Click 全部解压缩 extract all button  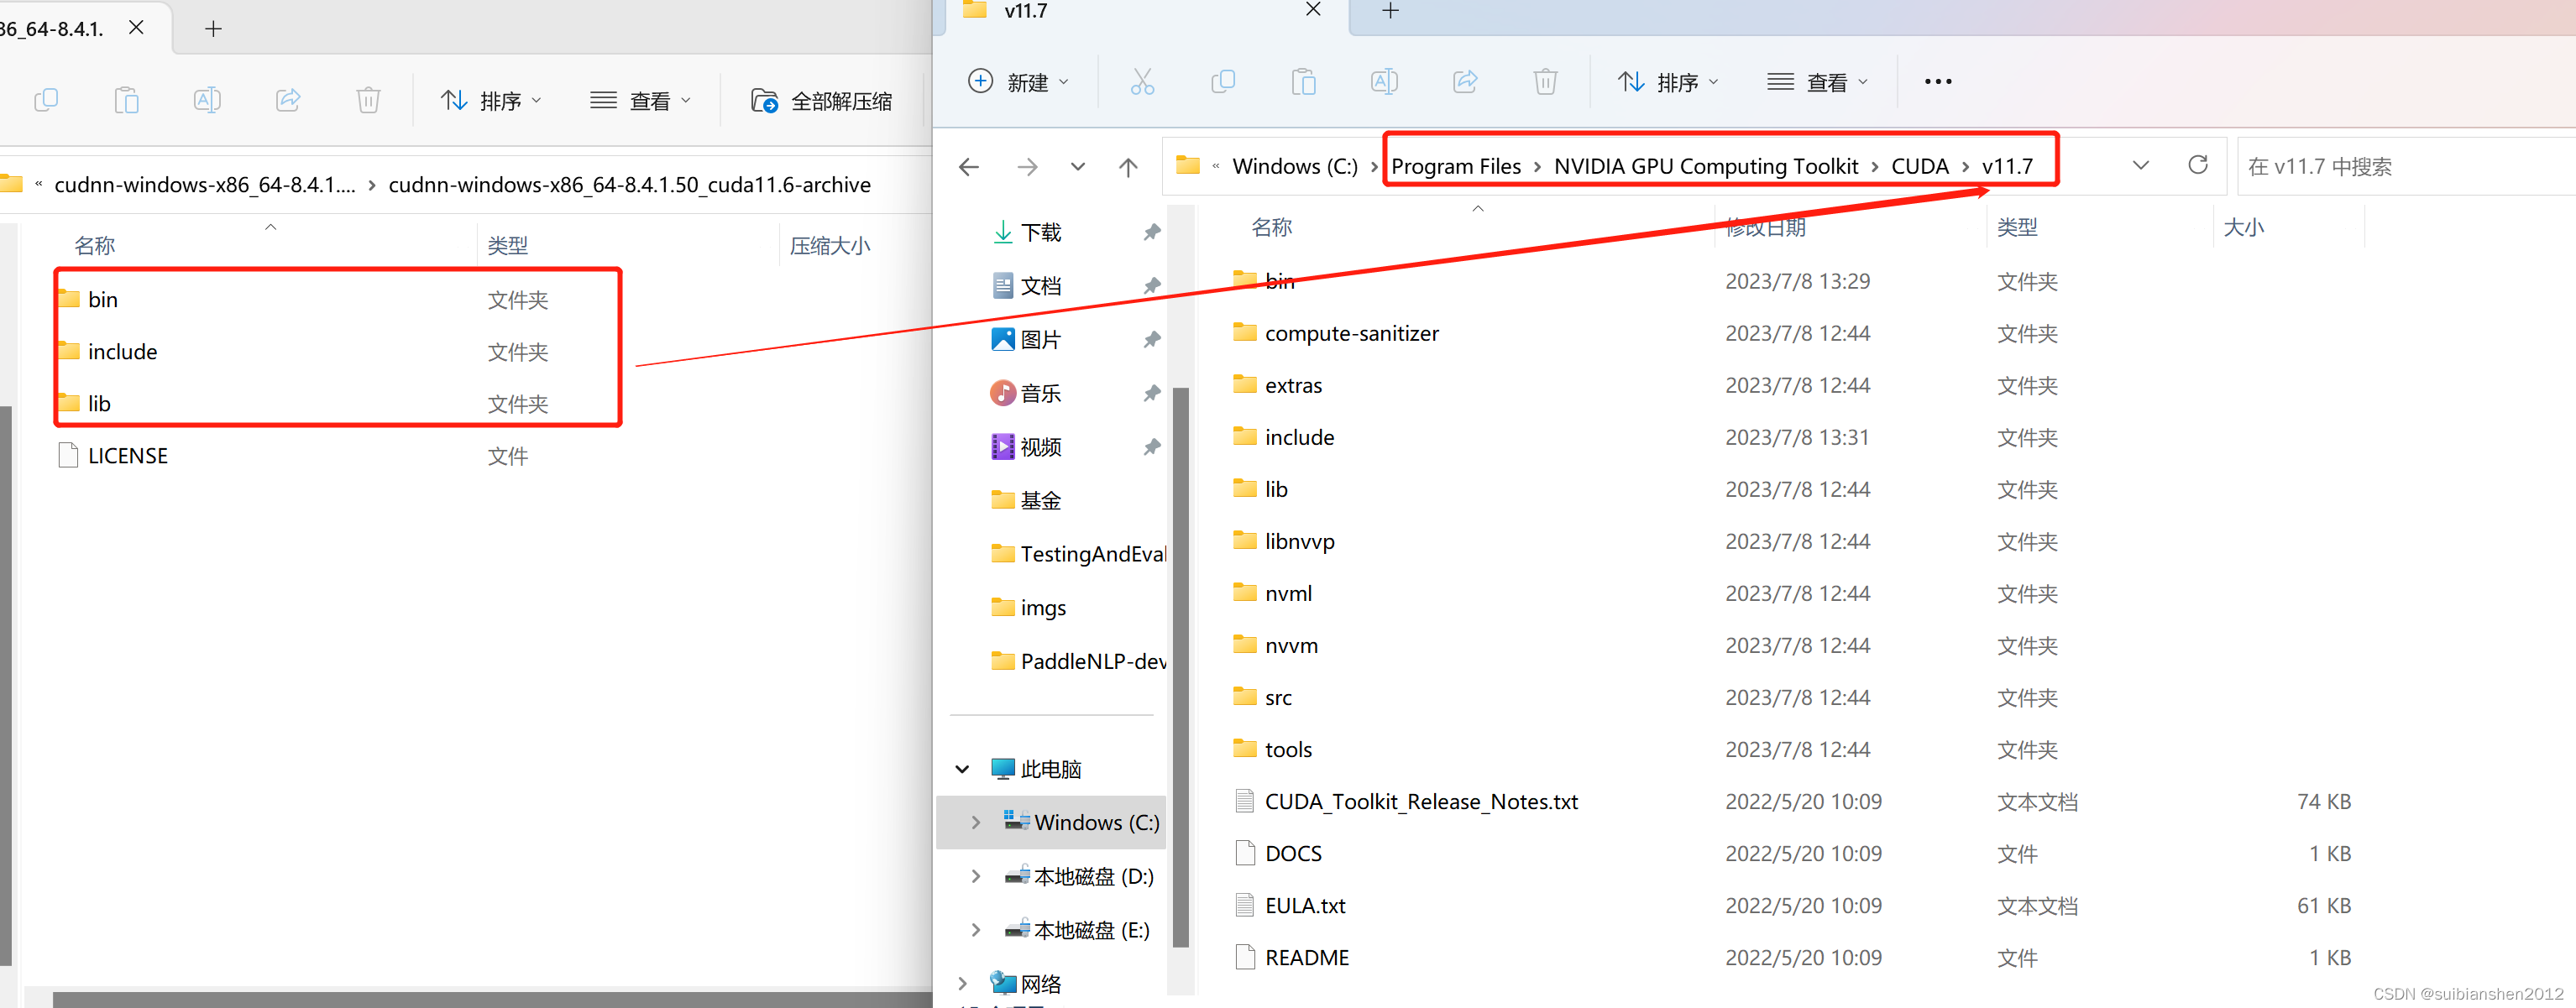pos(822,100)
